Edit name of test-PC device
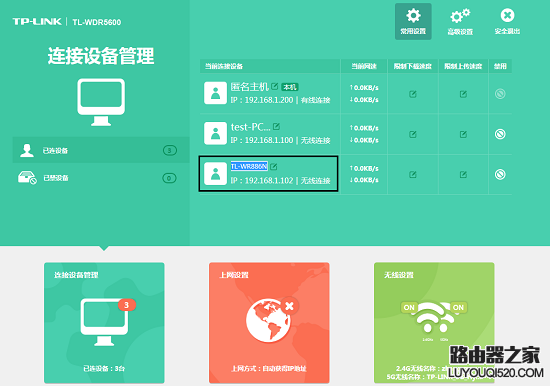This screenshot has height=386, width=550. pyautogui.click(x=276, y=126)
